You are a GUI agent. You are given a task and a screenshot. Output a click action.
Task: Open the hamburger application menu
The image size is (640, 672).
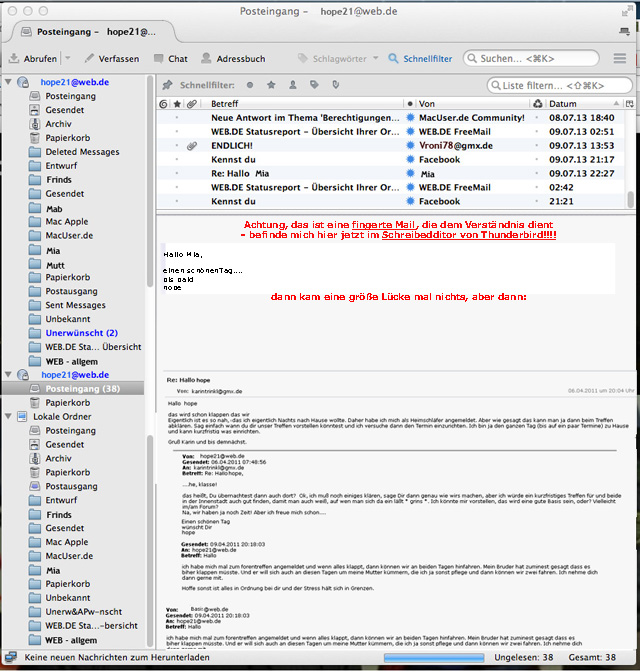point(619,58)
